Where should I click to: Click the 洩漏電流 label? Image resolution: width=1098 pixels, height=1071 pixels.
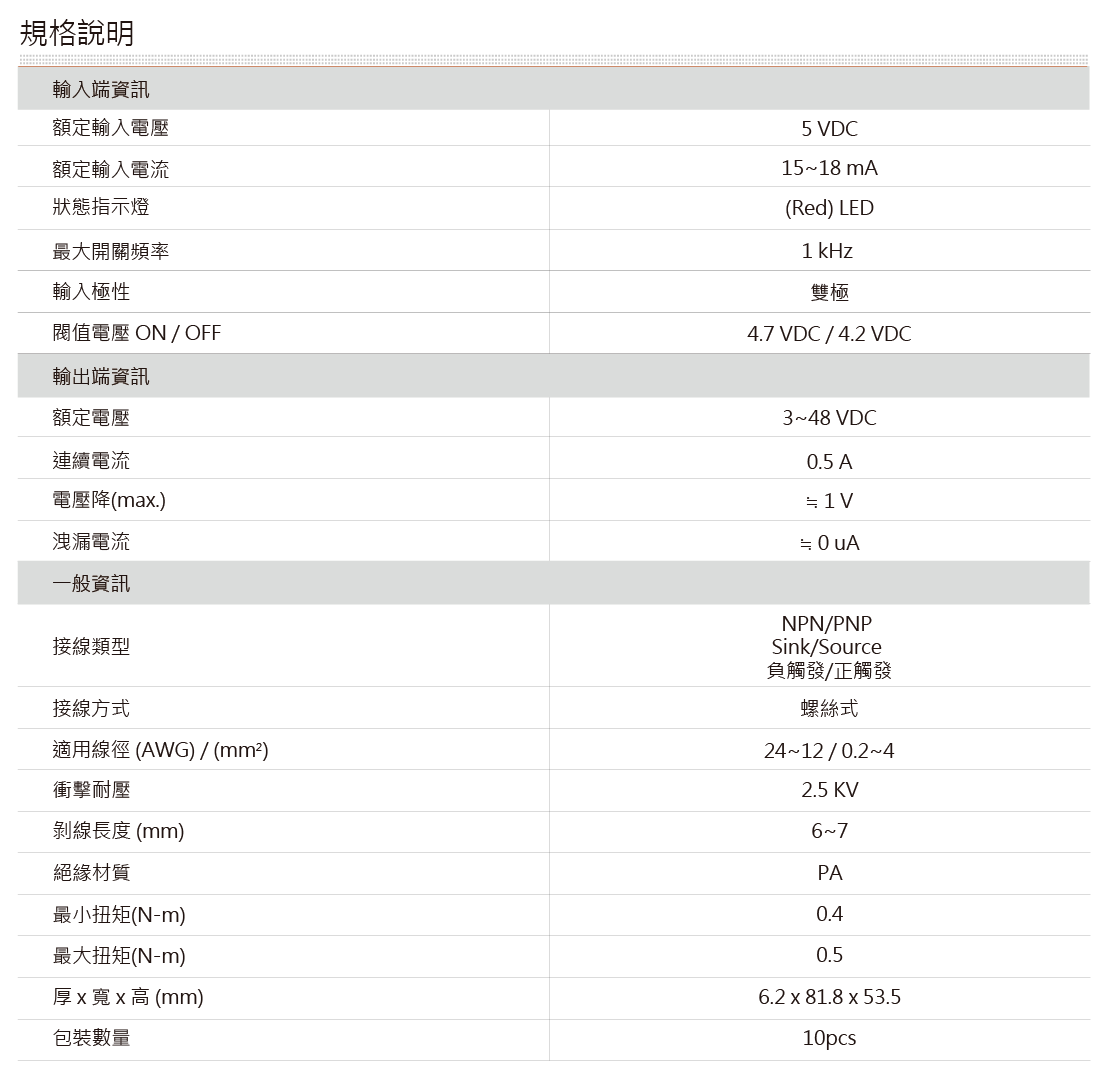[91, 541]
